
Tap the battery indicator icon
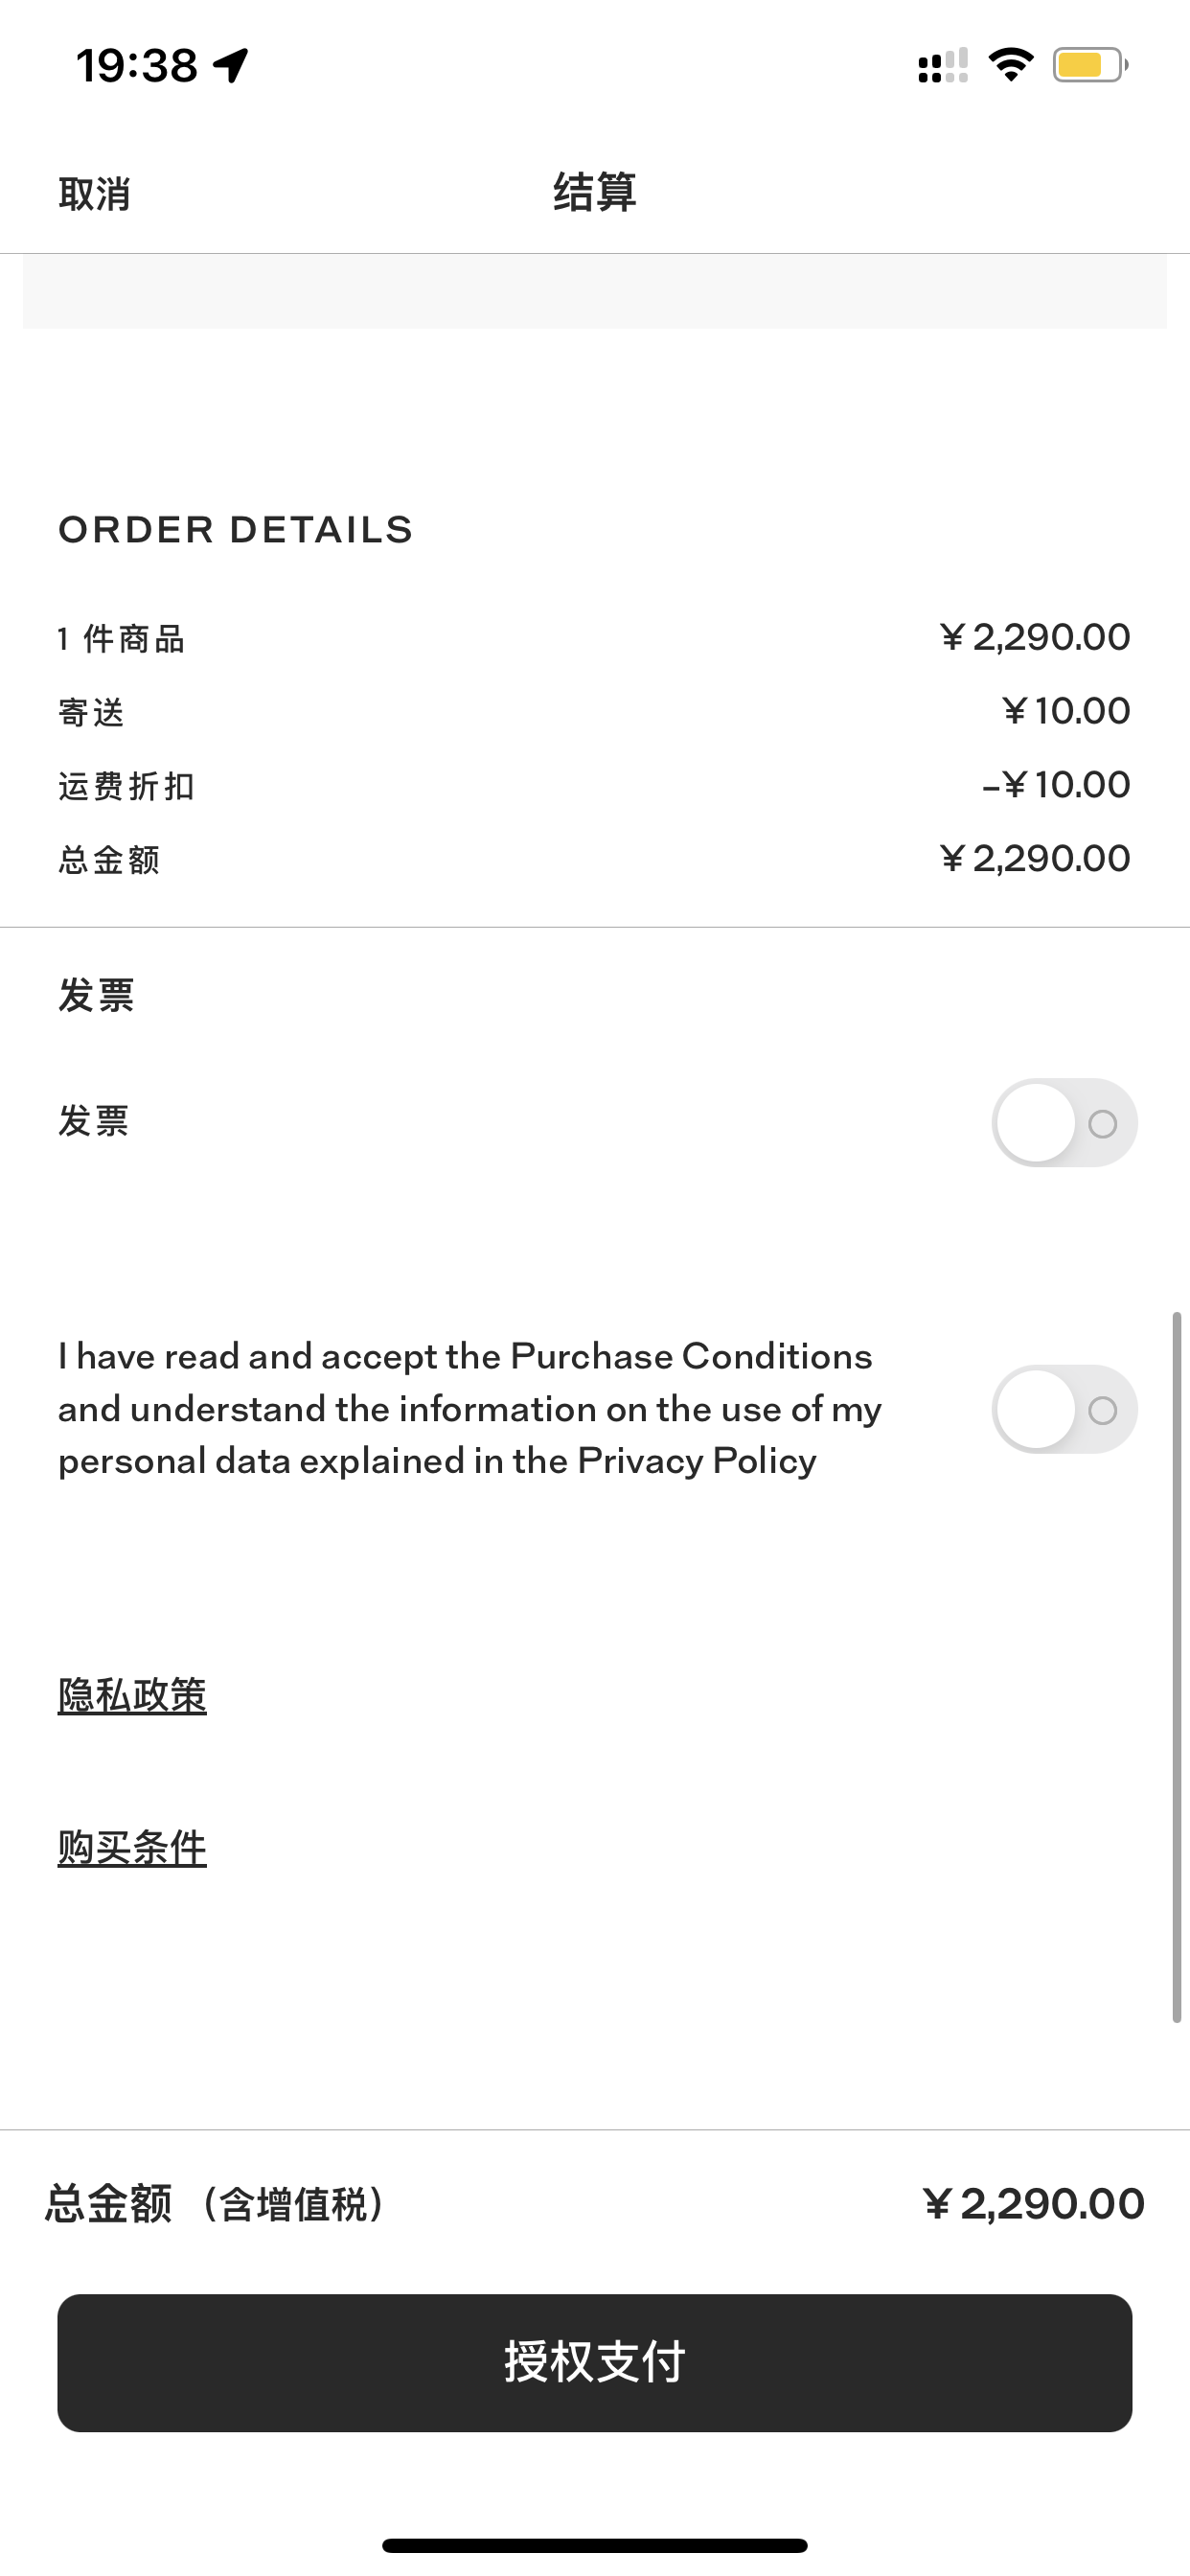(x=1091, y=65)
